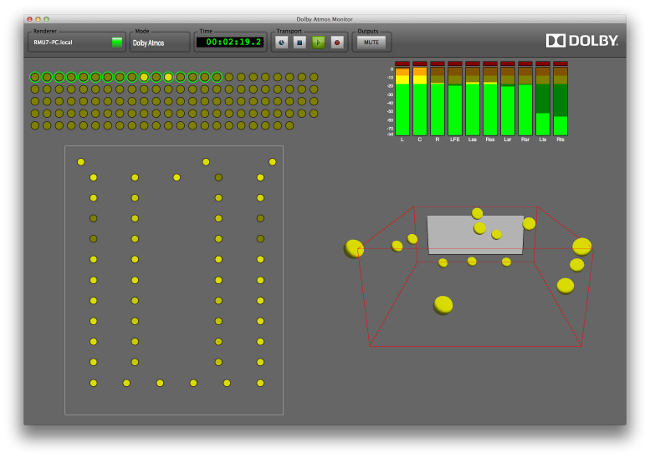Click the Outputs group label
The width and height of the screenshot is (650, 458).
368,31
